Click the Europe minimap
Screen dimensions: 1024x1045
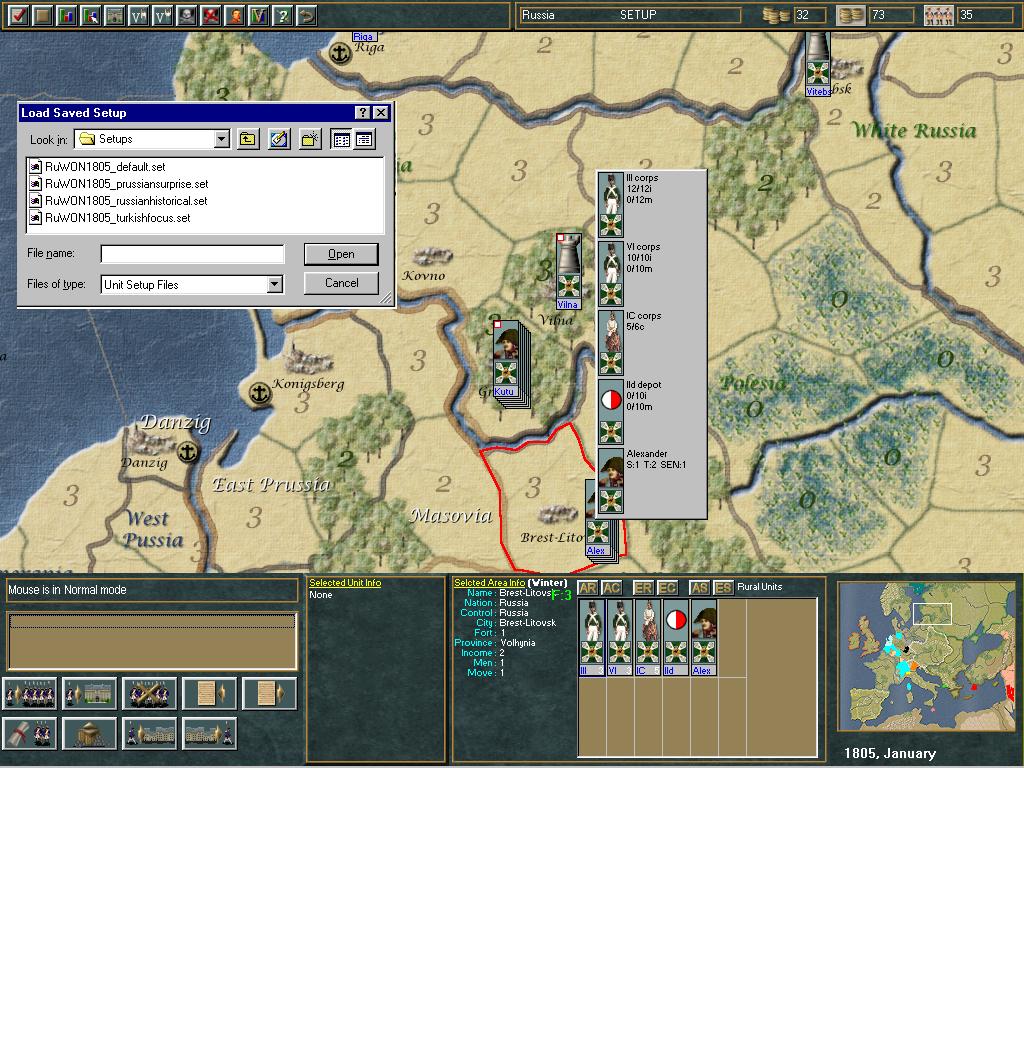927,656
